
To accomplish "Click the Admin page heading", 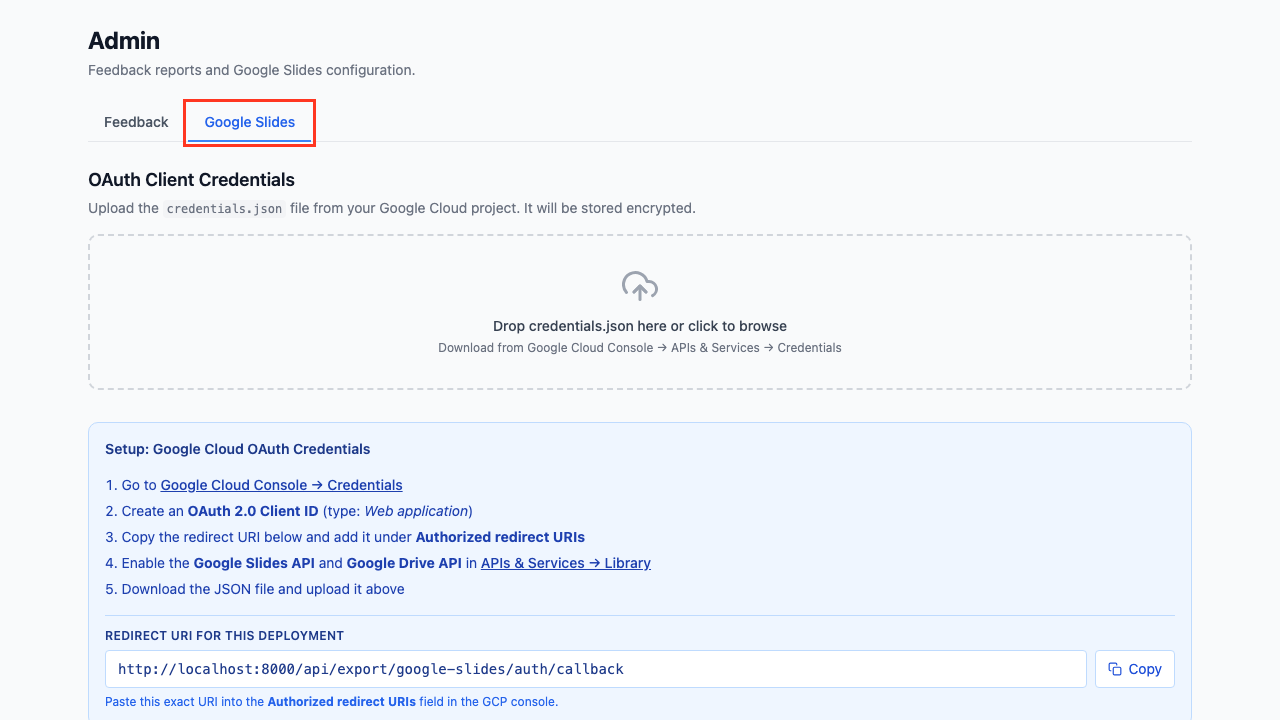I will 124,41.
